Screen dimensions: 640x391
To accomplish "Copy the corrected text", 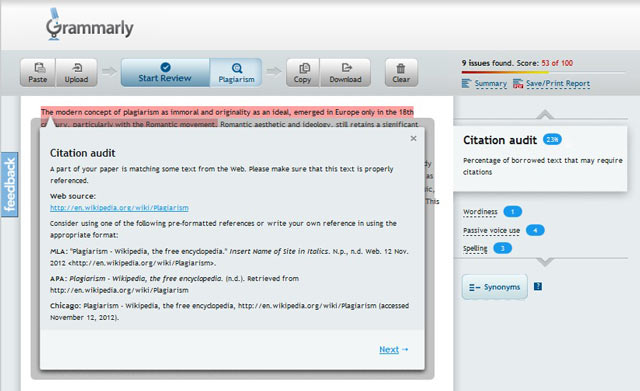I will pos(302,73).
